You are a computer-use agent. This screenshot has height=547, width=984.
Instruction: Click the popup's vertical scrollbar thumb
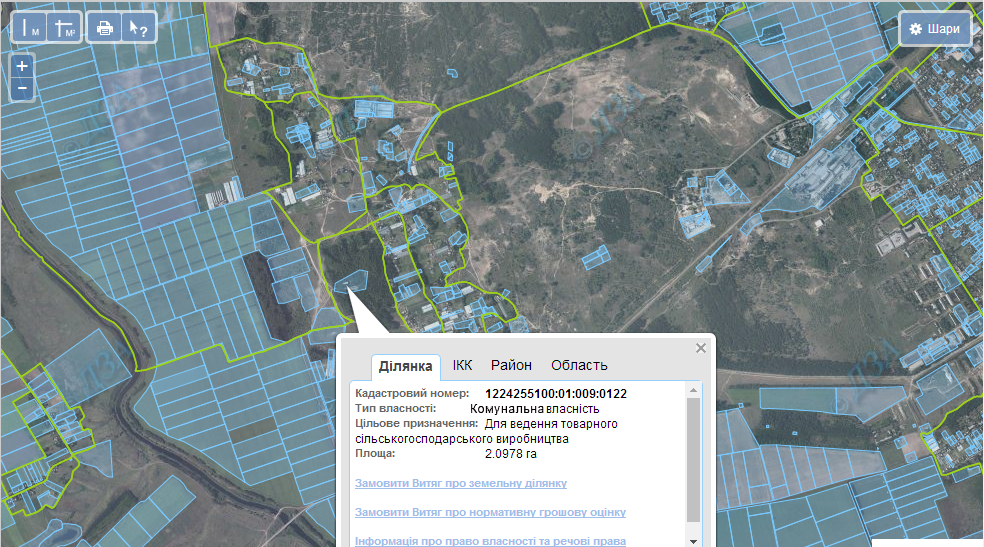tap(694, 460)
